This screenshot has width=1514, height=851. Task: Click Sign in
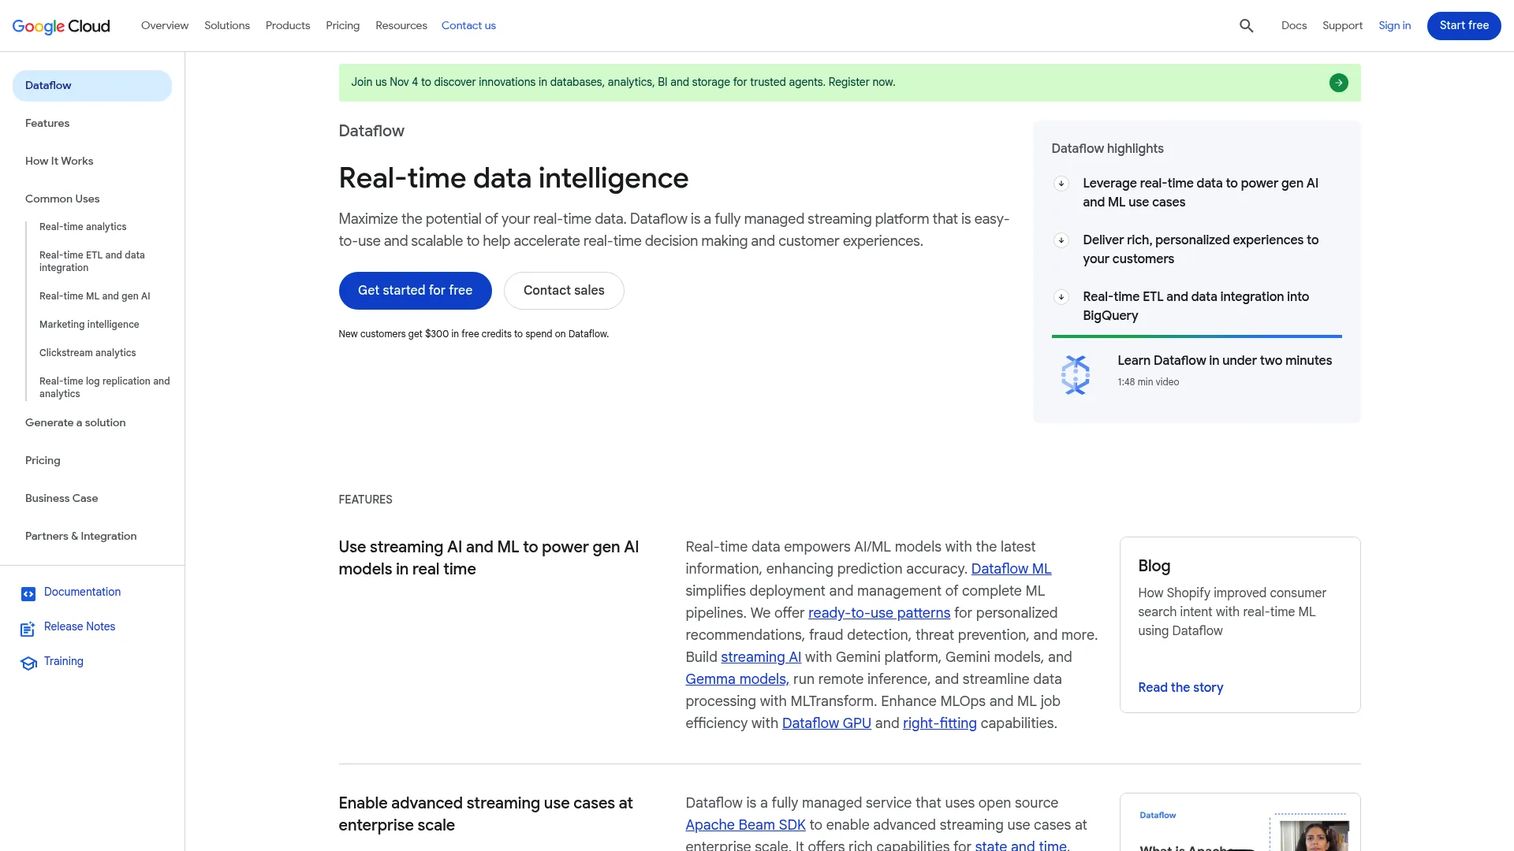click(x=1395, y=26)
